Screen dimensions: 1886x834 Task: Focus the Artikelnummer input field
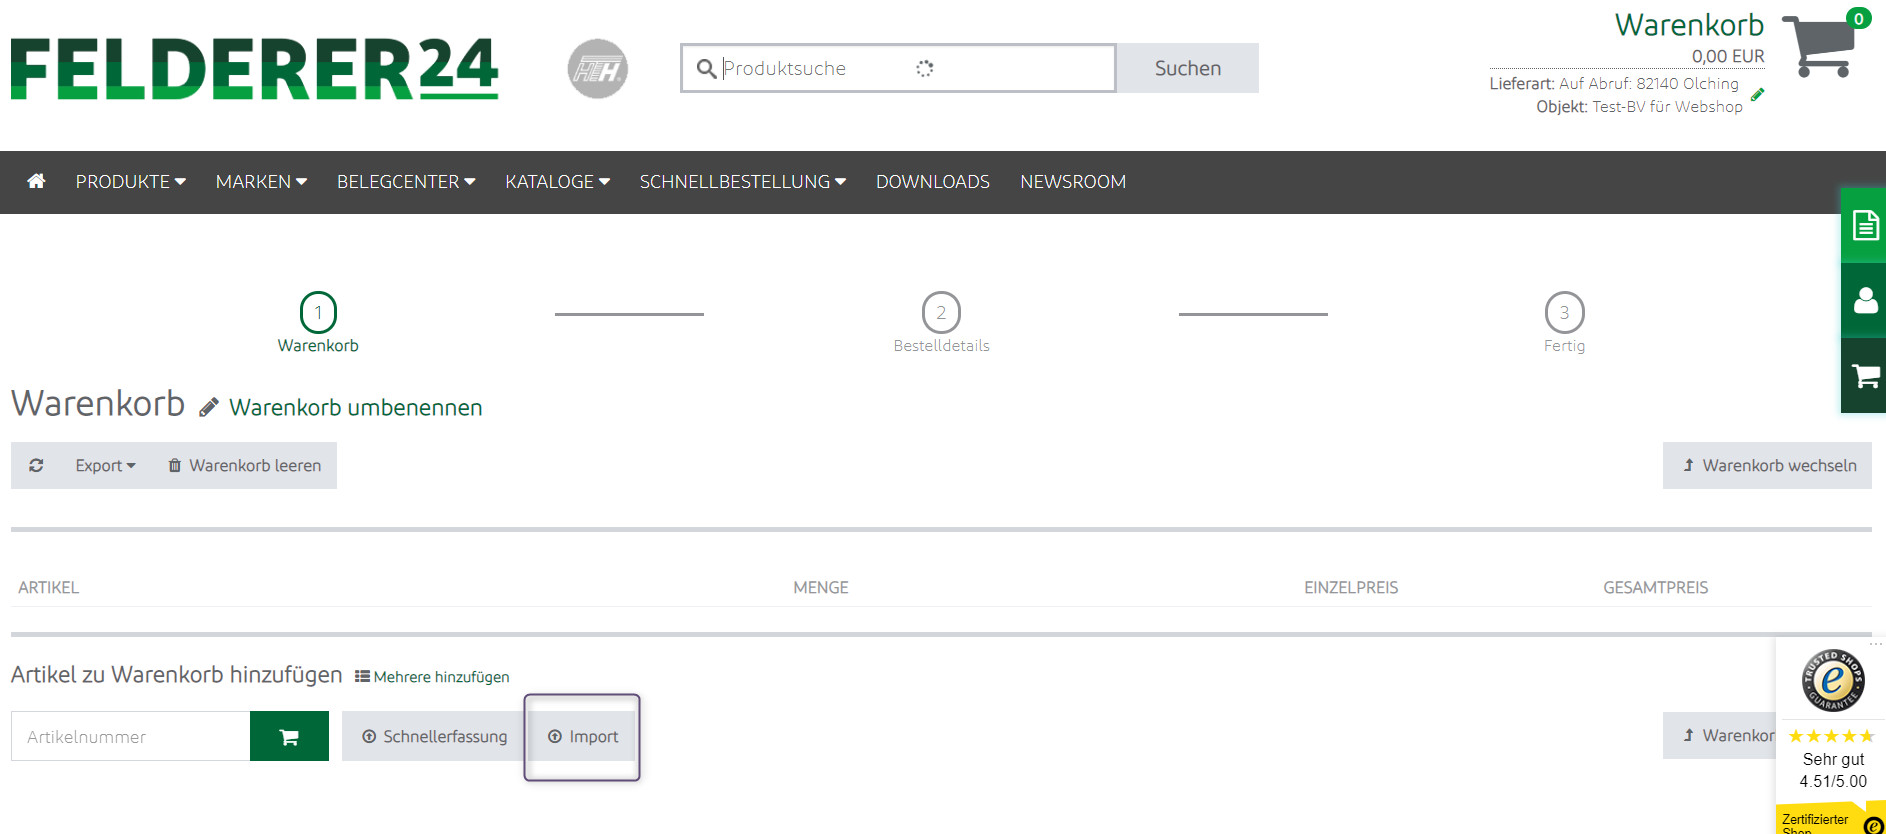(x=130, y=736)
